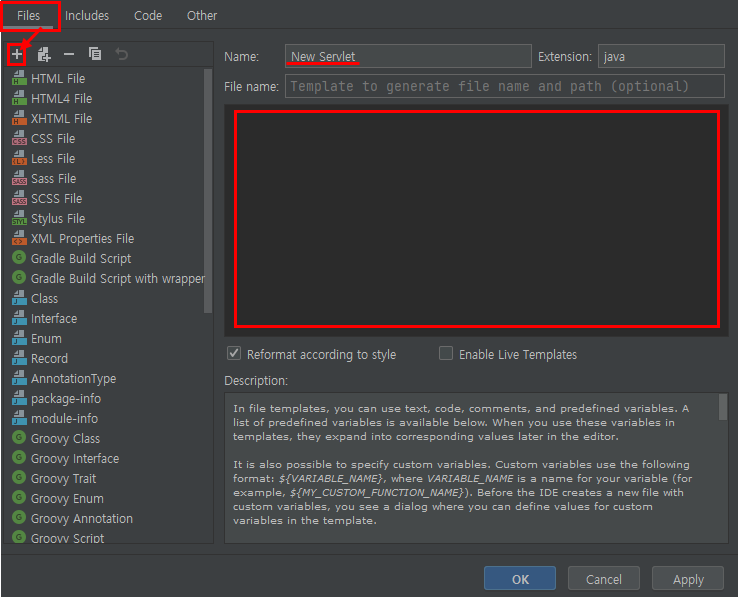This screenshot has height=597, width=738.
Task: Select the HTML4 File template icon
Action: [x=19, y=98]
